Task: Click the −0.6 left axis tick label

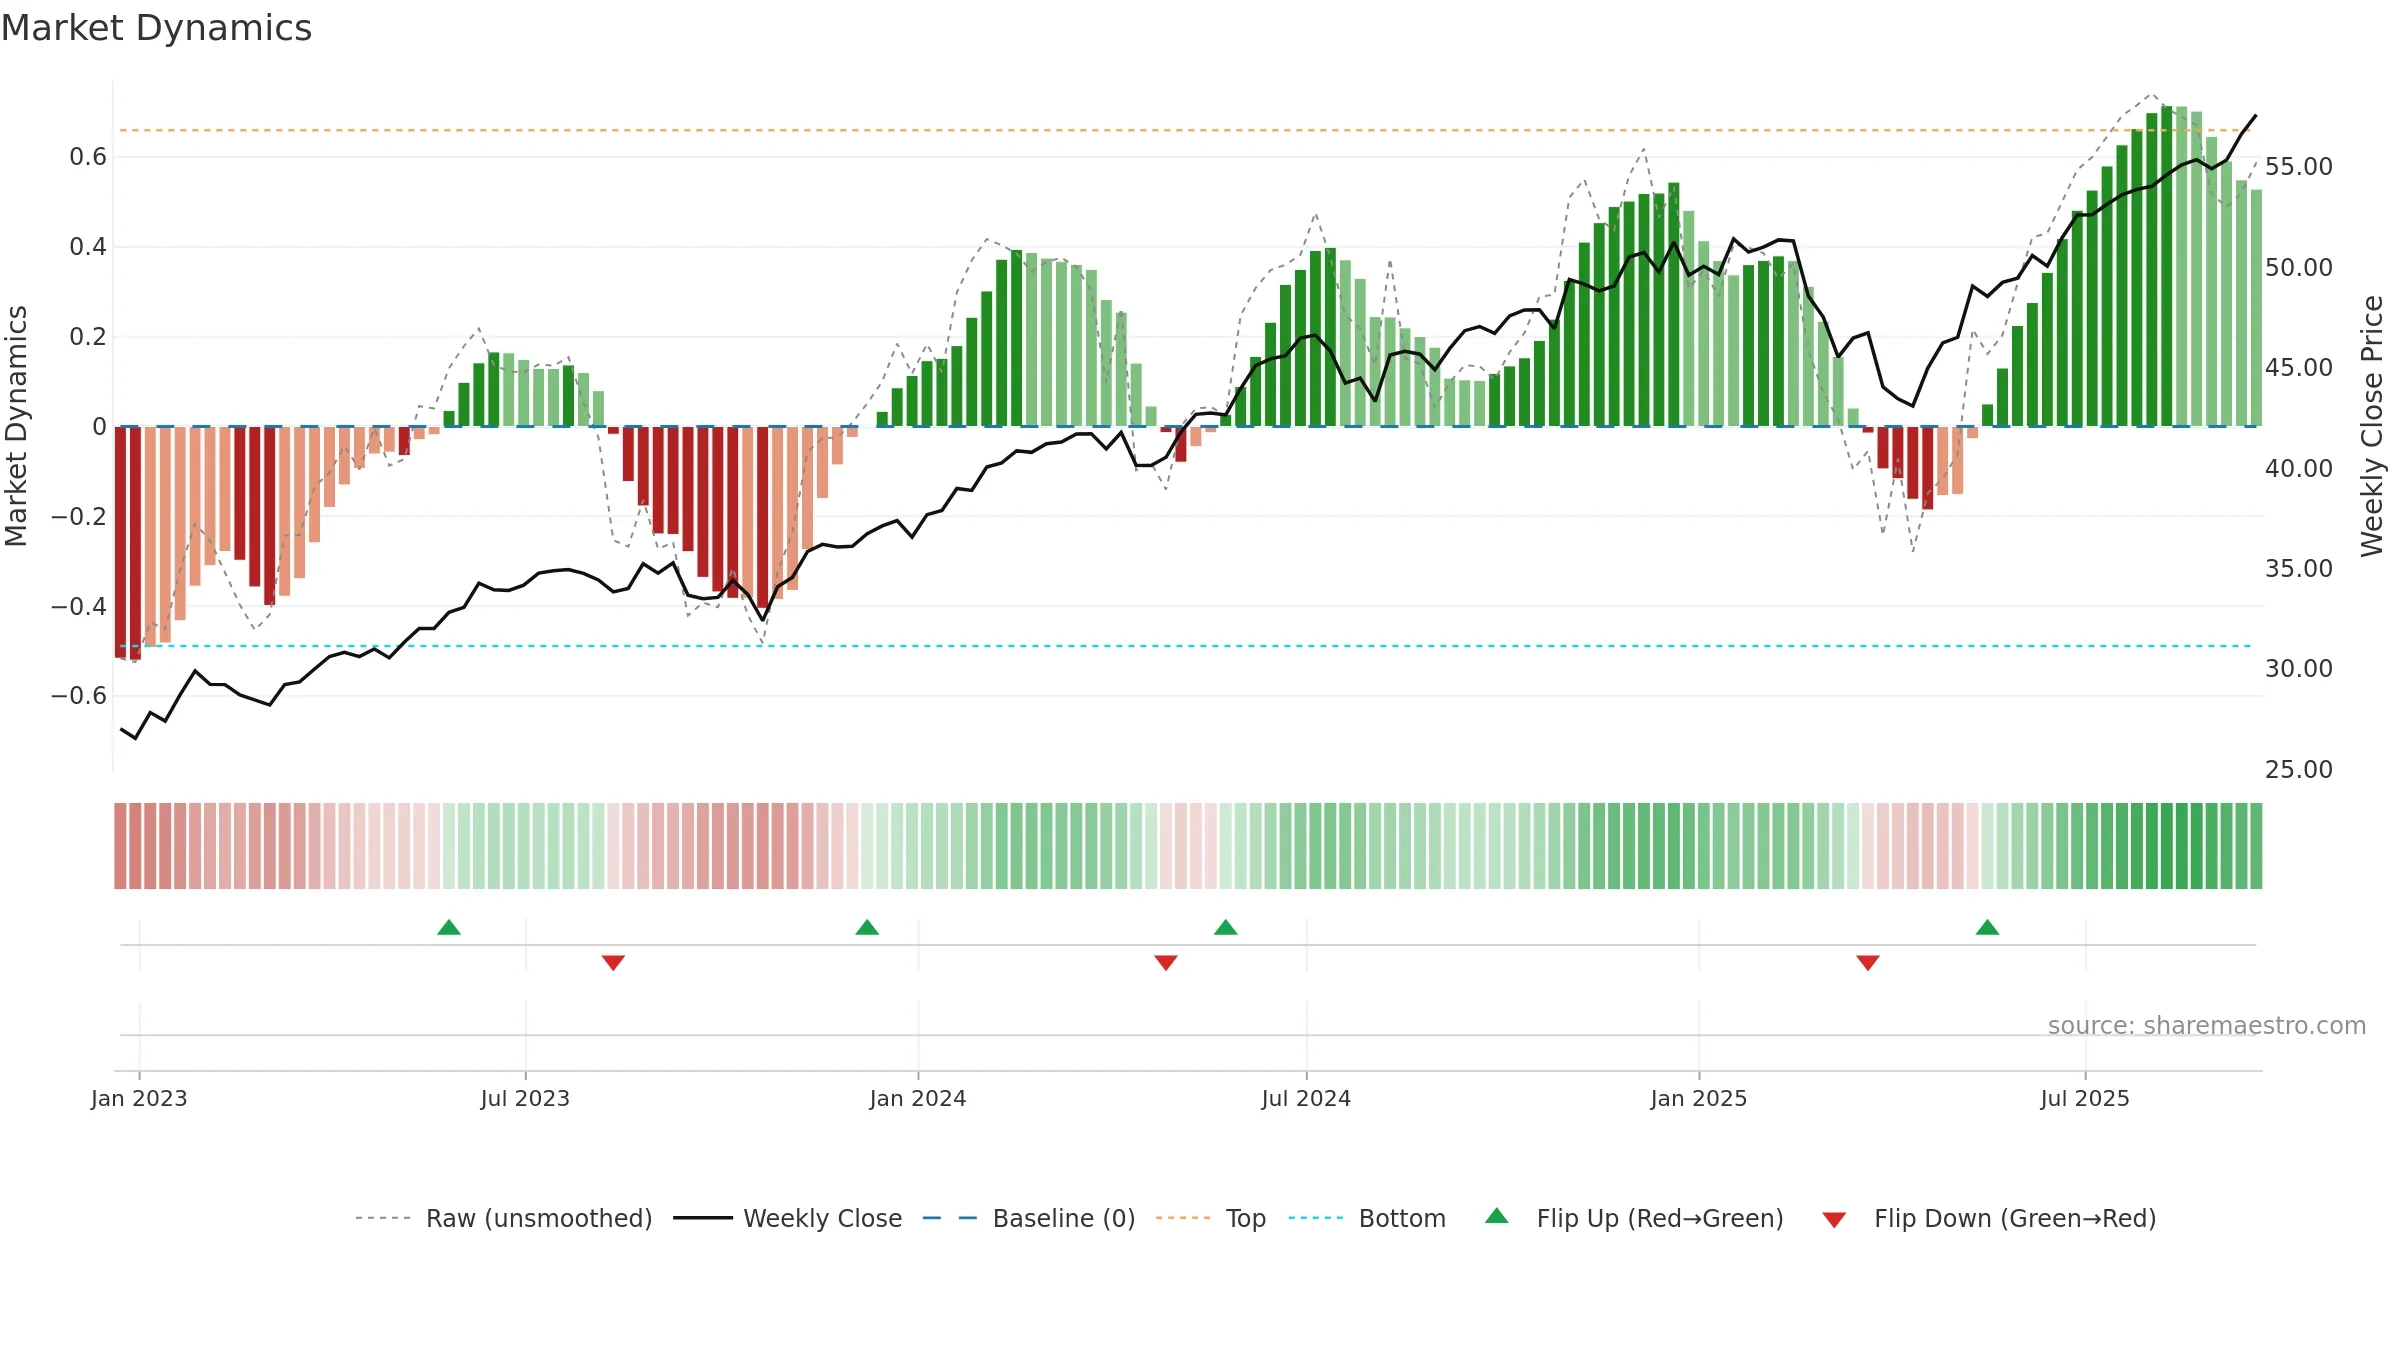Action: pyautogui.click(x=79, y=695)
